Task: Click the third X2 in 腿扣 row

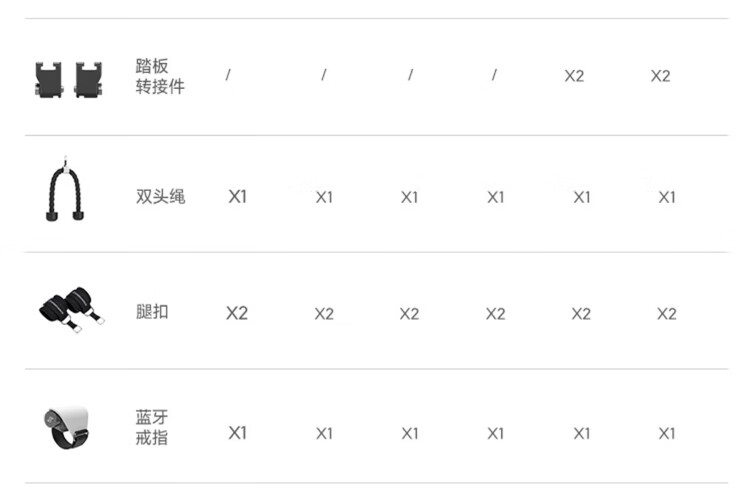Action: pyautogui.click(x=409, y=314)
